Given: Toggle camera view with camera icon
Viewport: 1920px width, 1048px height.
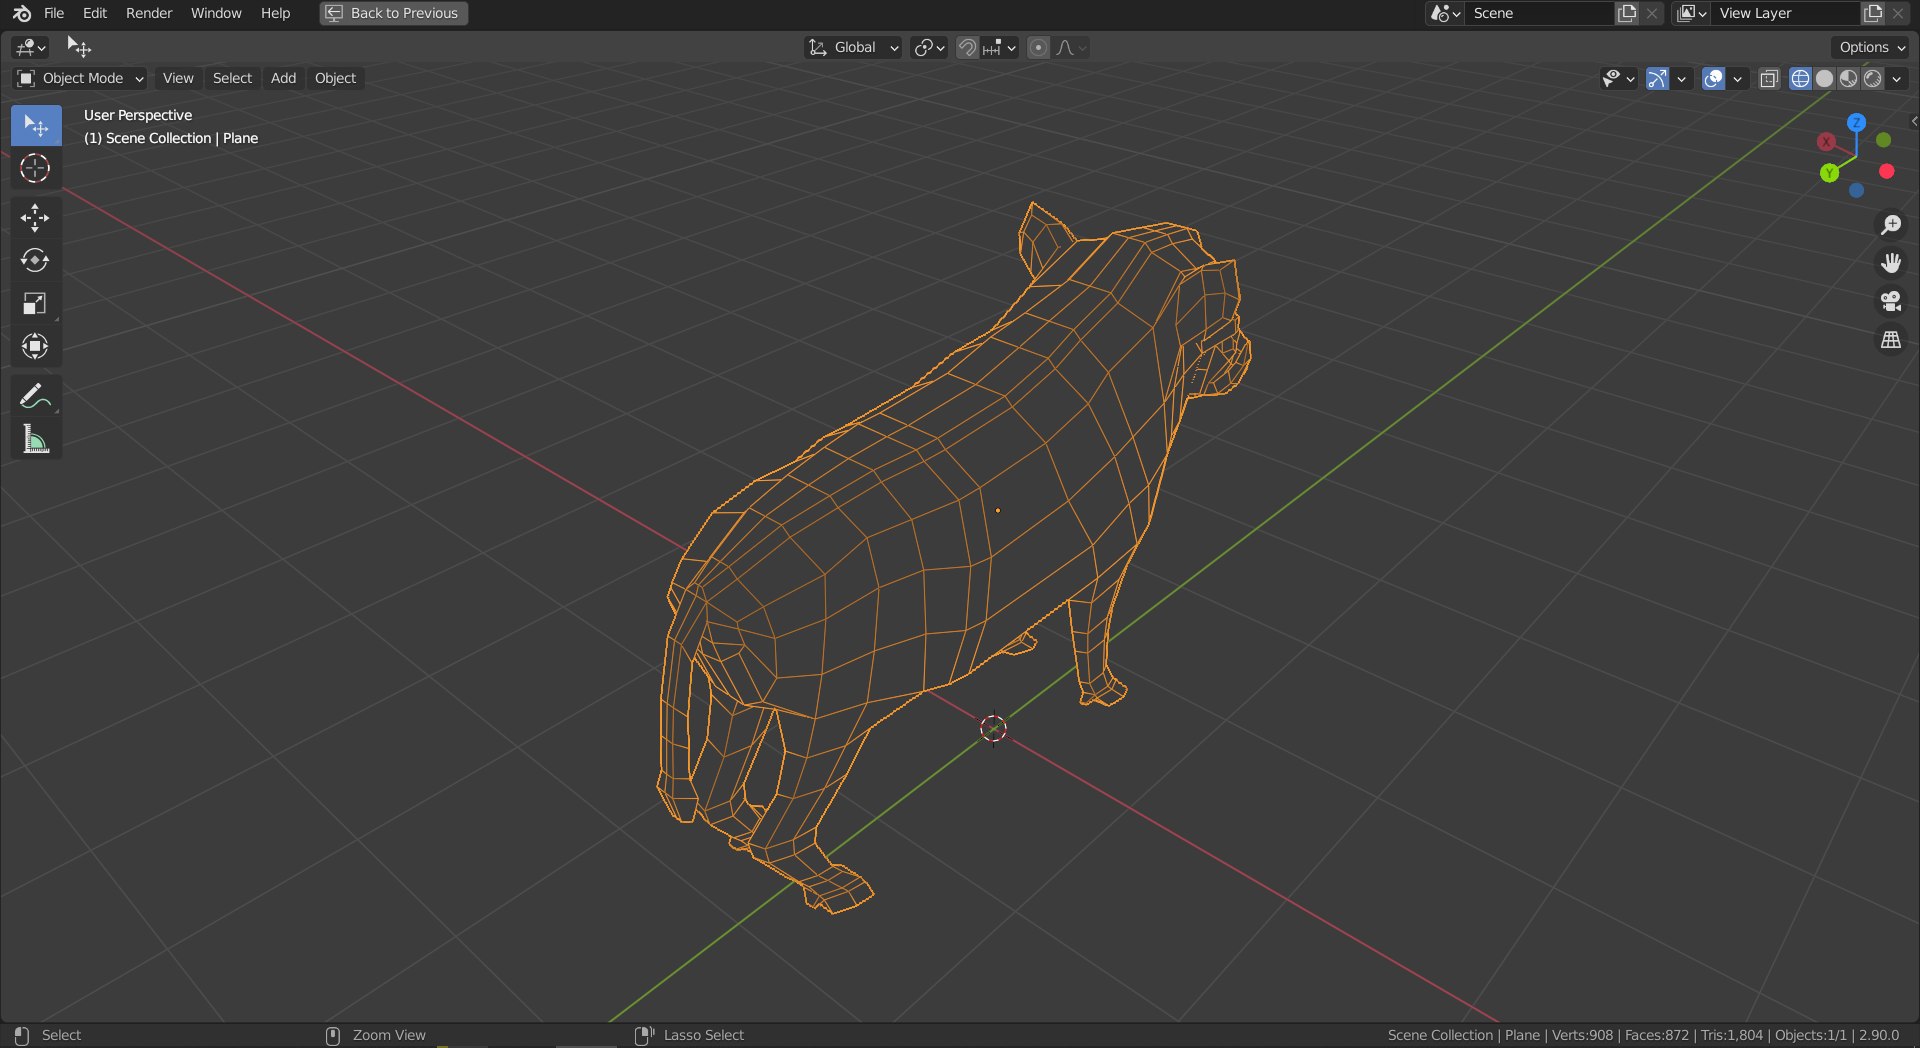Looking at the screenshot, I should [1890, 301].
